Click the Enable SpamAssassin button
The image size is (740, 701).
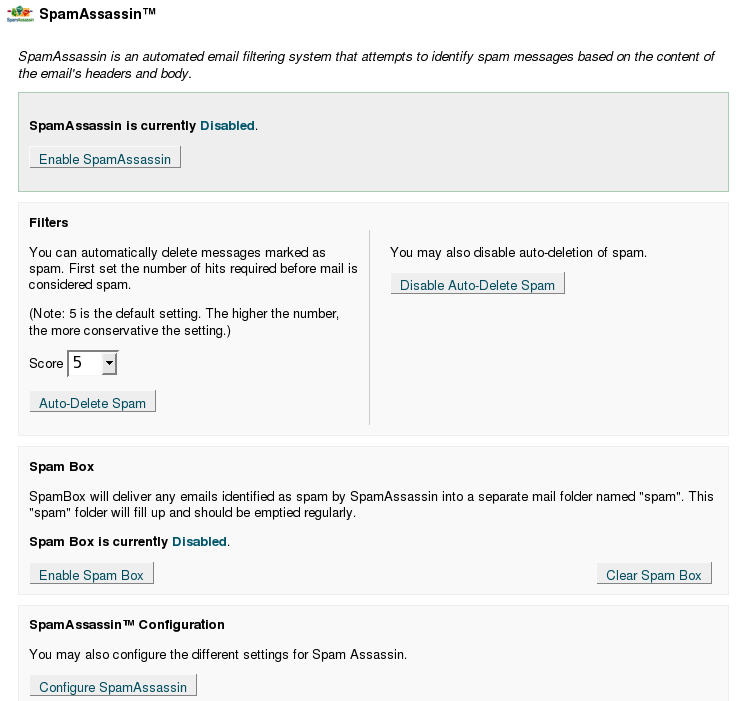click(x=105, y=159)
